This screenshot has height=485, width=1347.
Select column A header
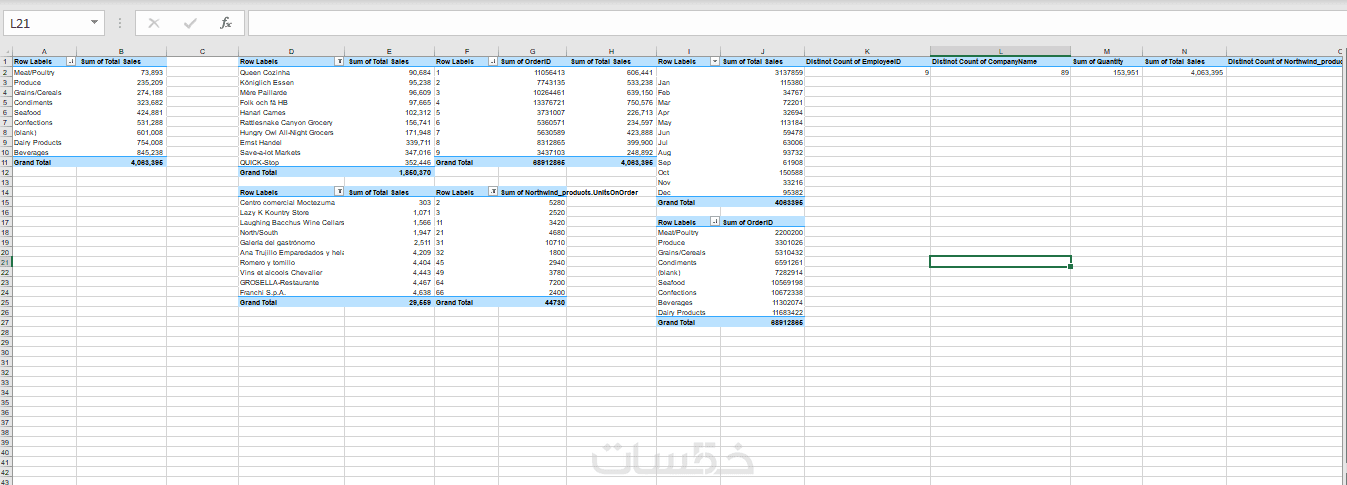click(44, 51)
